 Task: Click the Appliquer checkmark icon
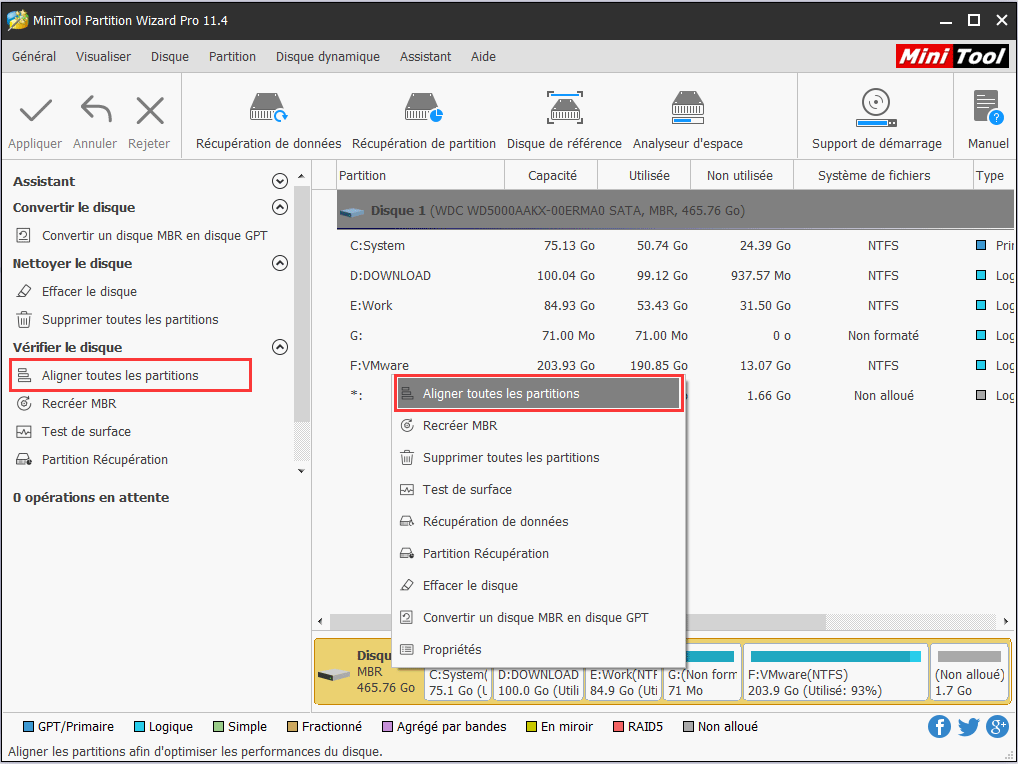click(36, 111)
